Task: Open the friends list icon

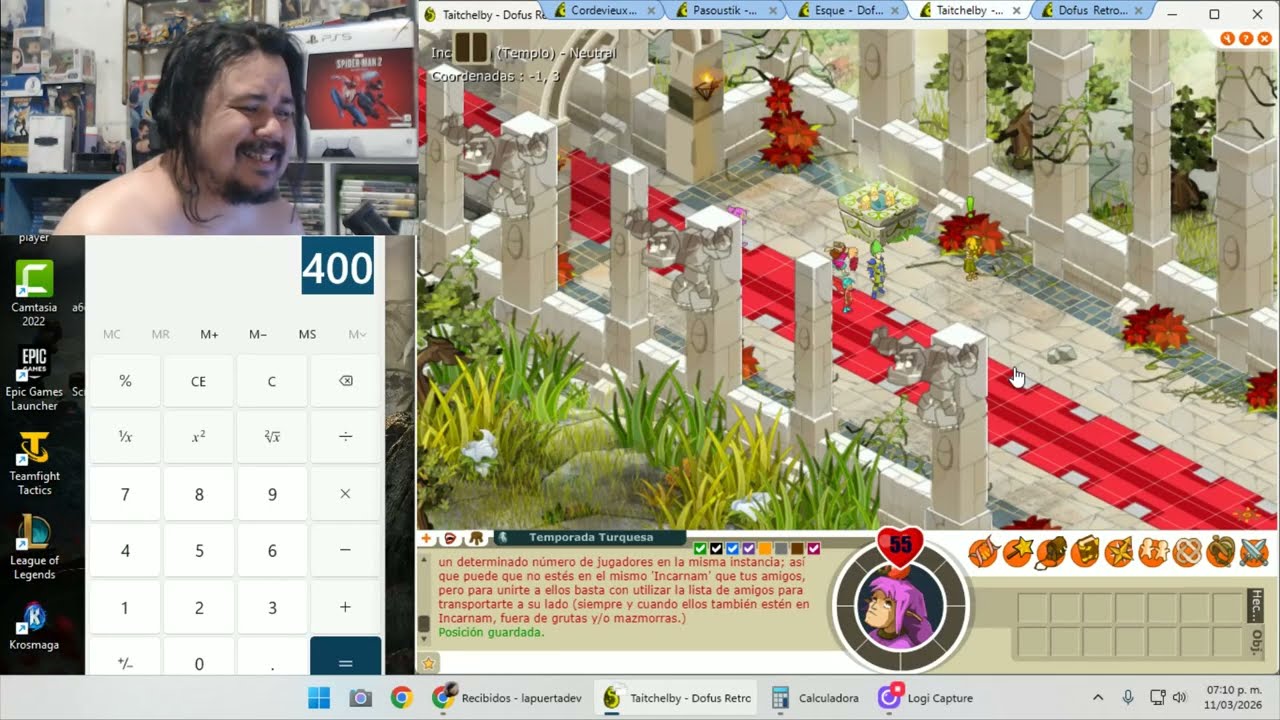Action: tap(1153, 552)
